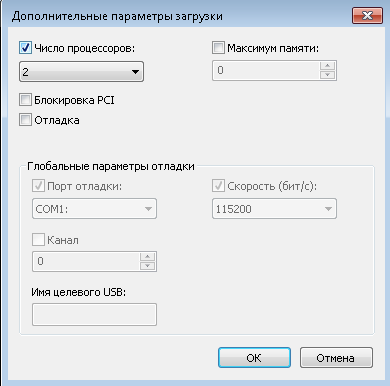This screenshot has height=386, width=390.
Task: Toggle the Порт отладки checkbox
Action: coord(38,186)
